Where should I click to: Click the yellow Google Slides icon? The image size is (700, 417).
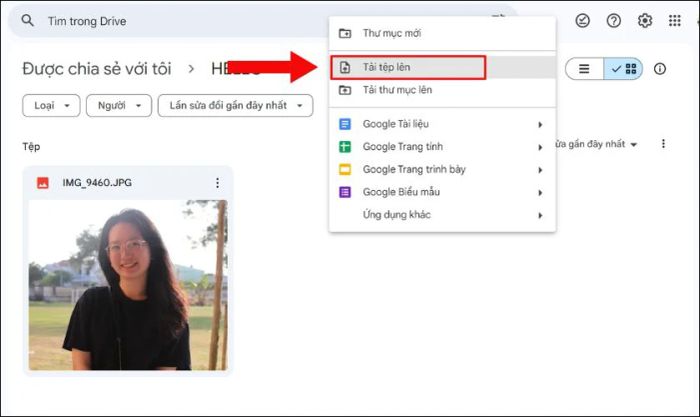(x=345, y=170)
